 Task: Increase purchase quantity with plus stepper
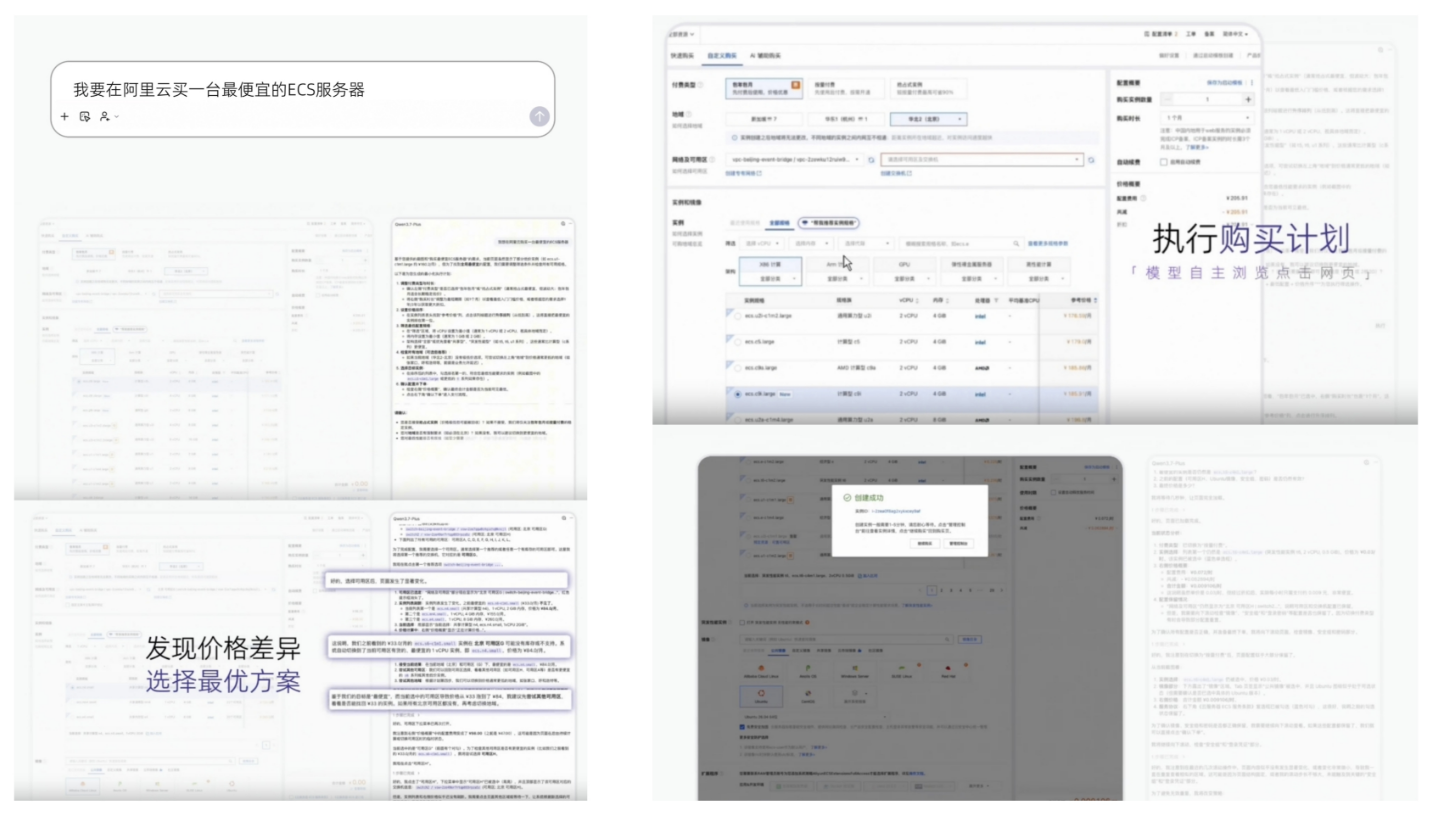1247,100
